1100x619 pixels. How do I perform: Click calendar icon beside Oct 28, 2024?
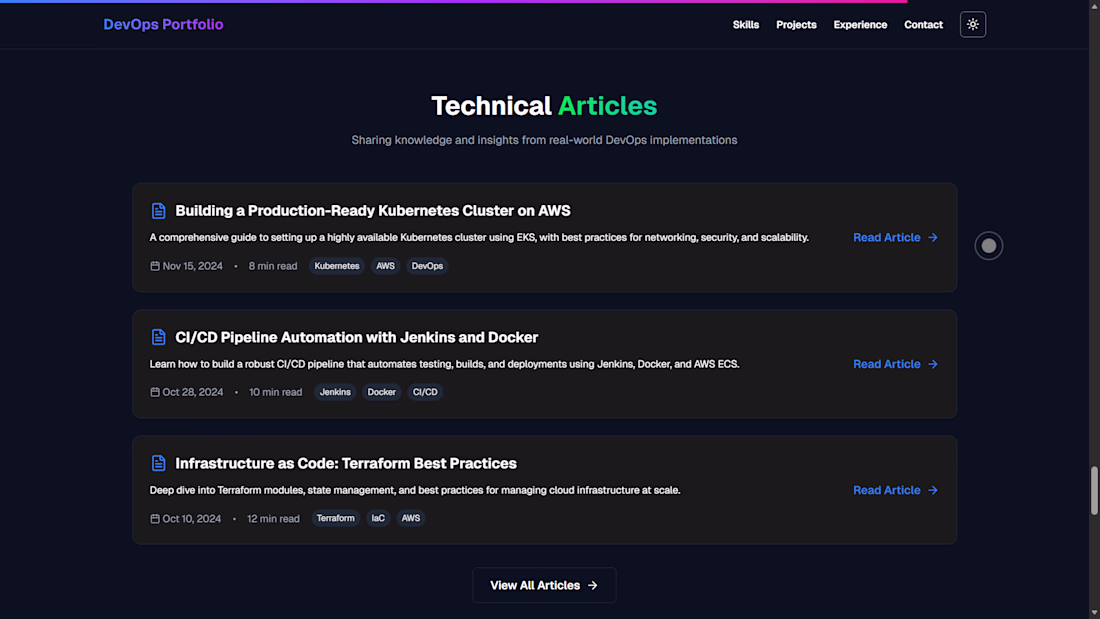(x=154, y=392)
